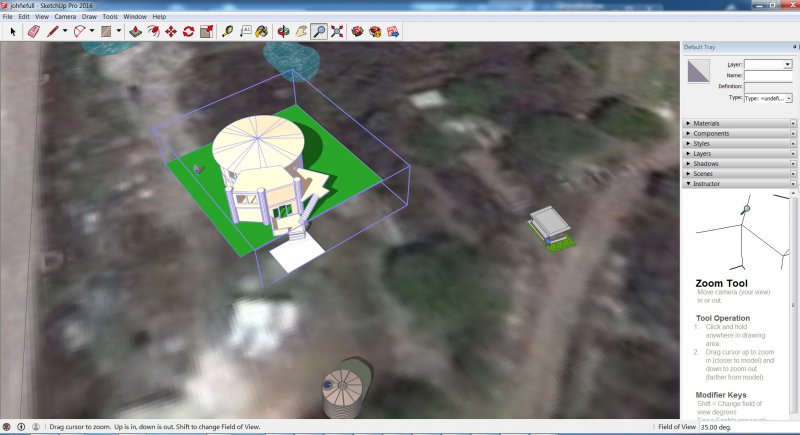Open the File menu

click(x=8, y=17)
